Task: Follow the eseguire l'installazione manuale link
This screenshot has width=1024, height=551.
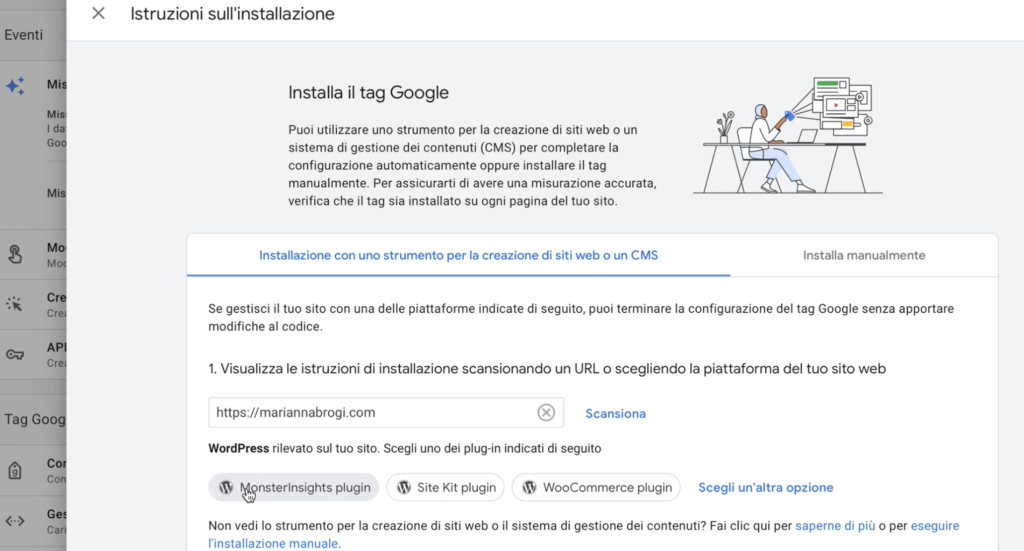Action: (x=273, y=544)
